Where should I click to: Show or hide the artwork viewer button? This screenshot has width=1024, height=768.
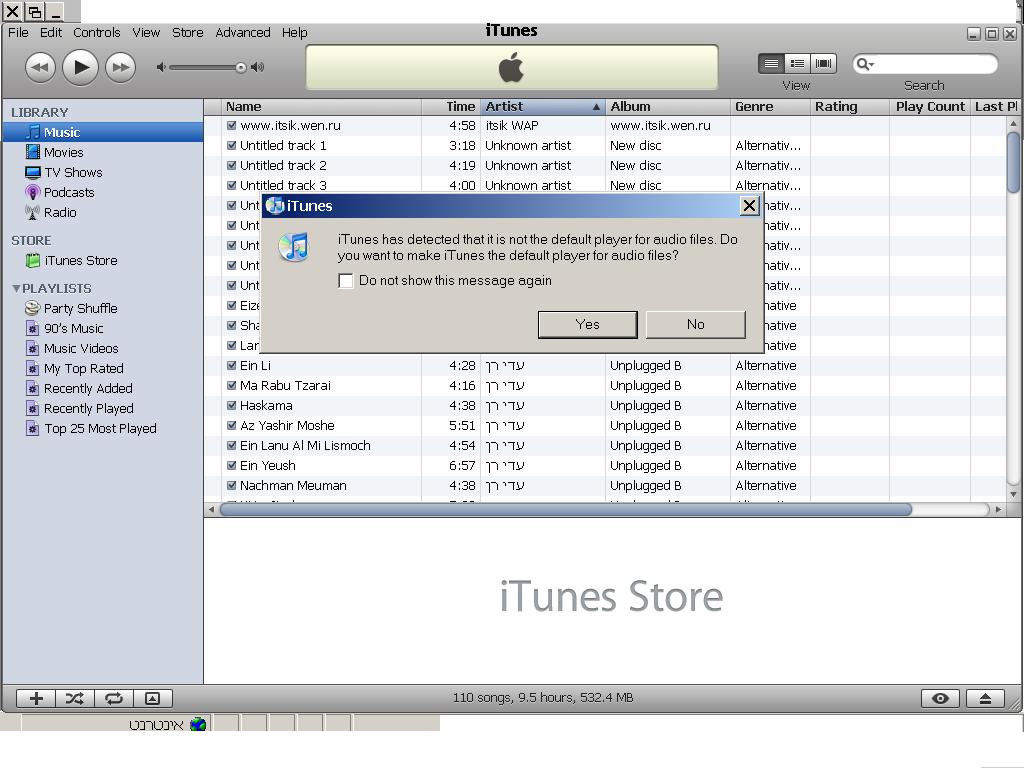[x=152, y=698]
